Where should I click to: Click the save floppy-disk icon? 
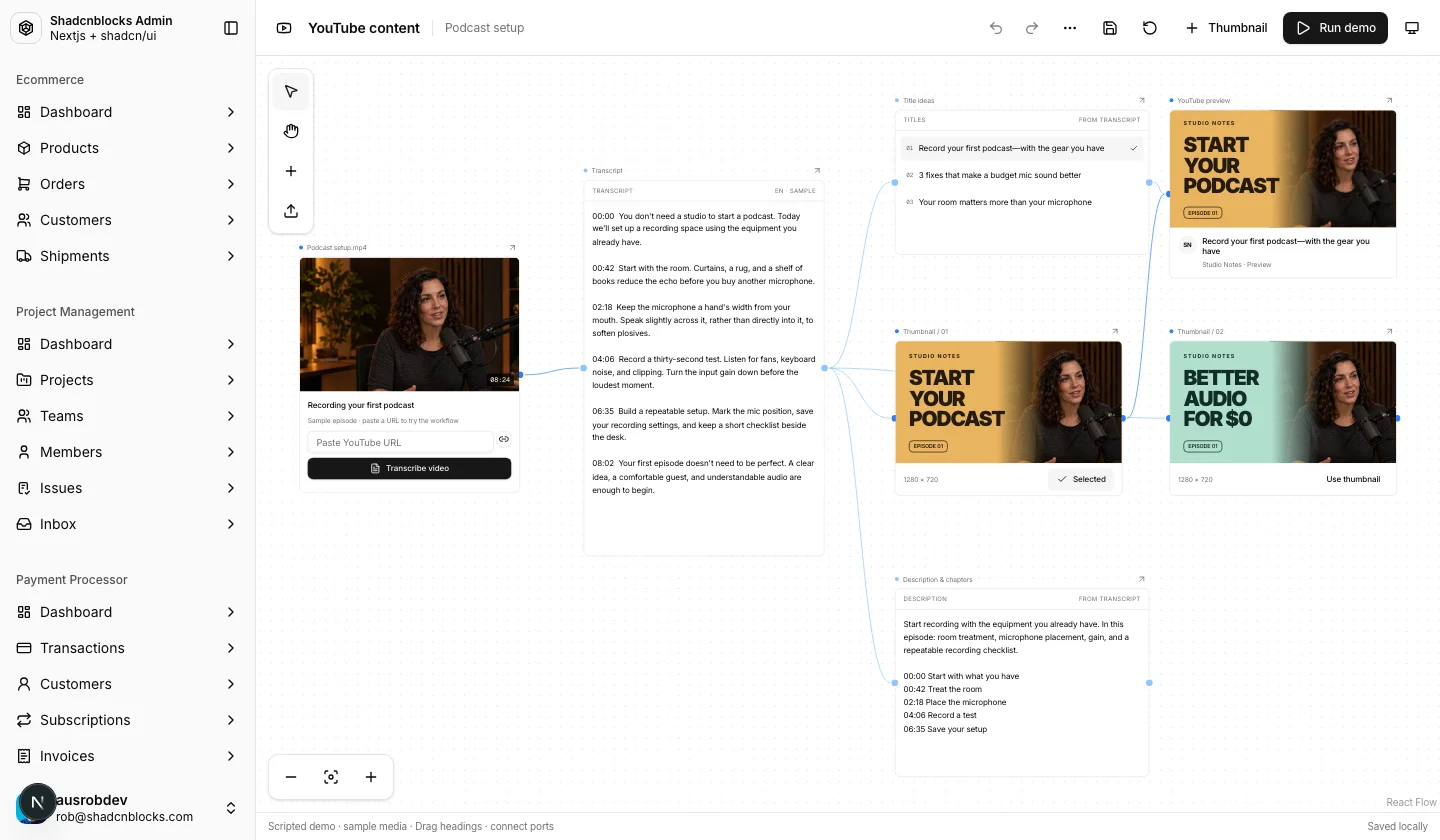[x=1110, y=28]
